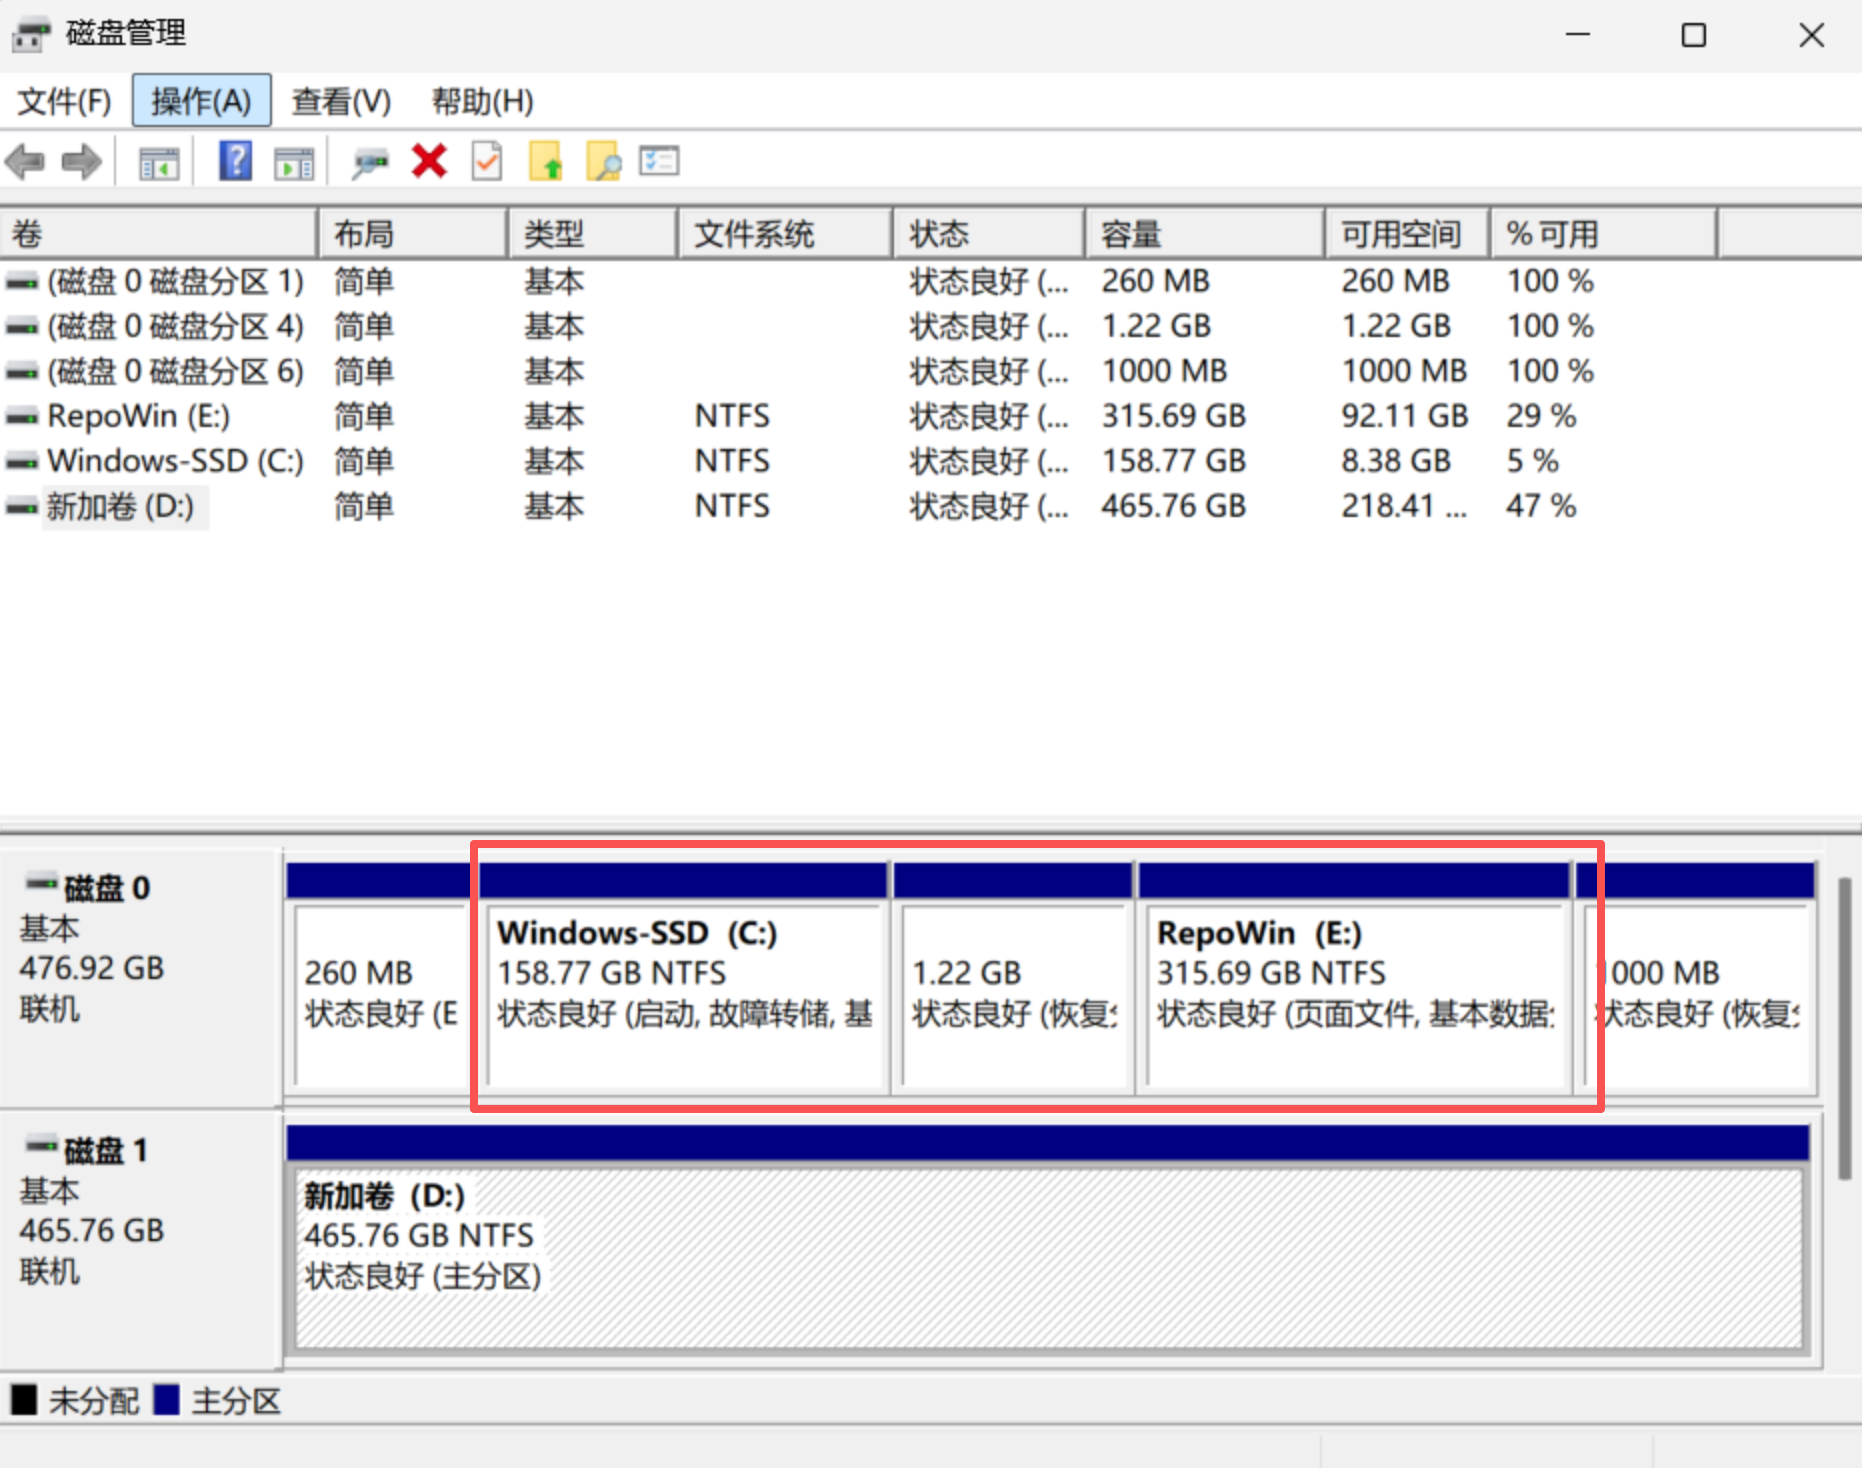Click the red X delete icon

pos(429,161)
